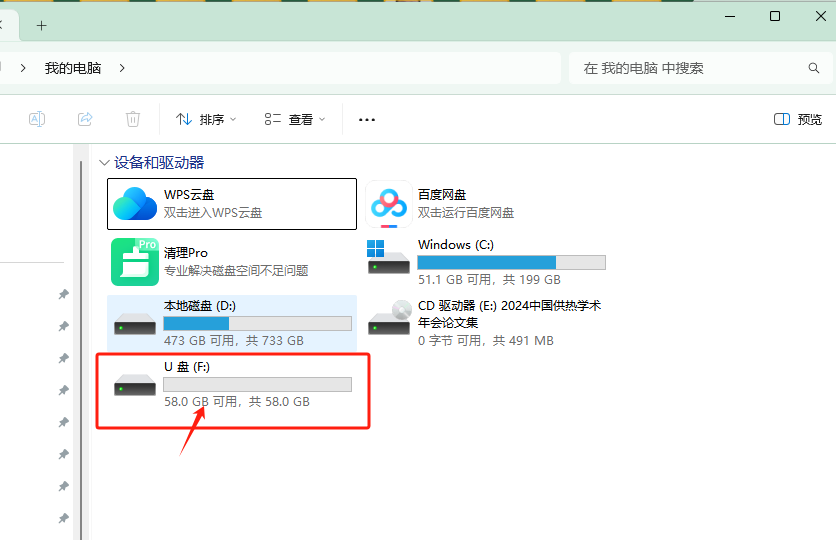Open the 查看 view dropdown
836x540 pixels.
pyautogui.click(x=295, y=119)
